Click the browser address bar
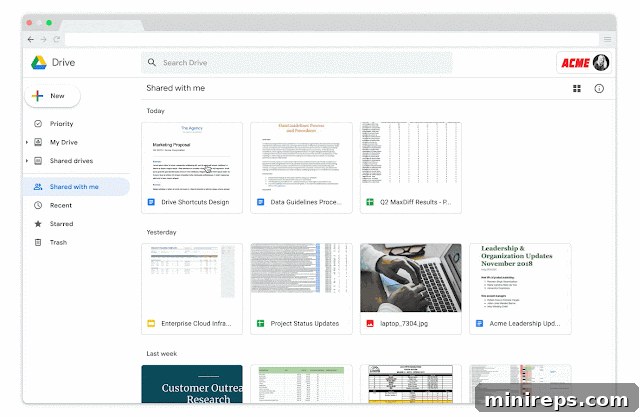This screenshot has height=417, width=640. (332, 40)
